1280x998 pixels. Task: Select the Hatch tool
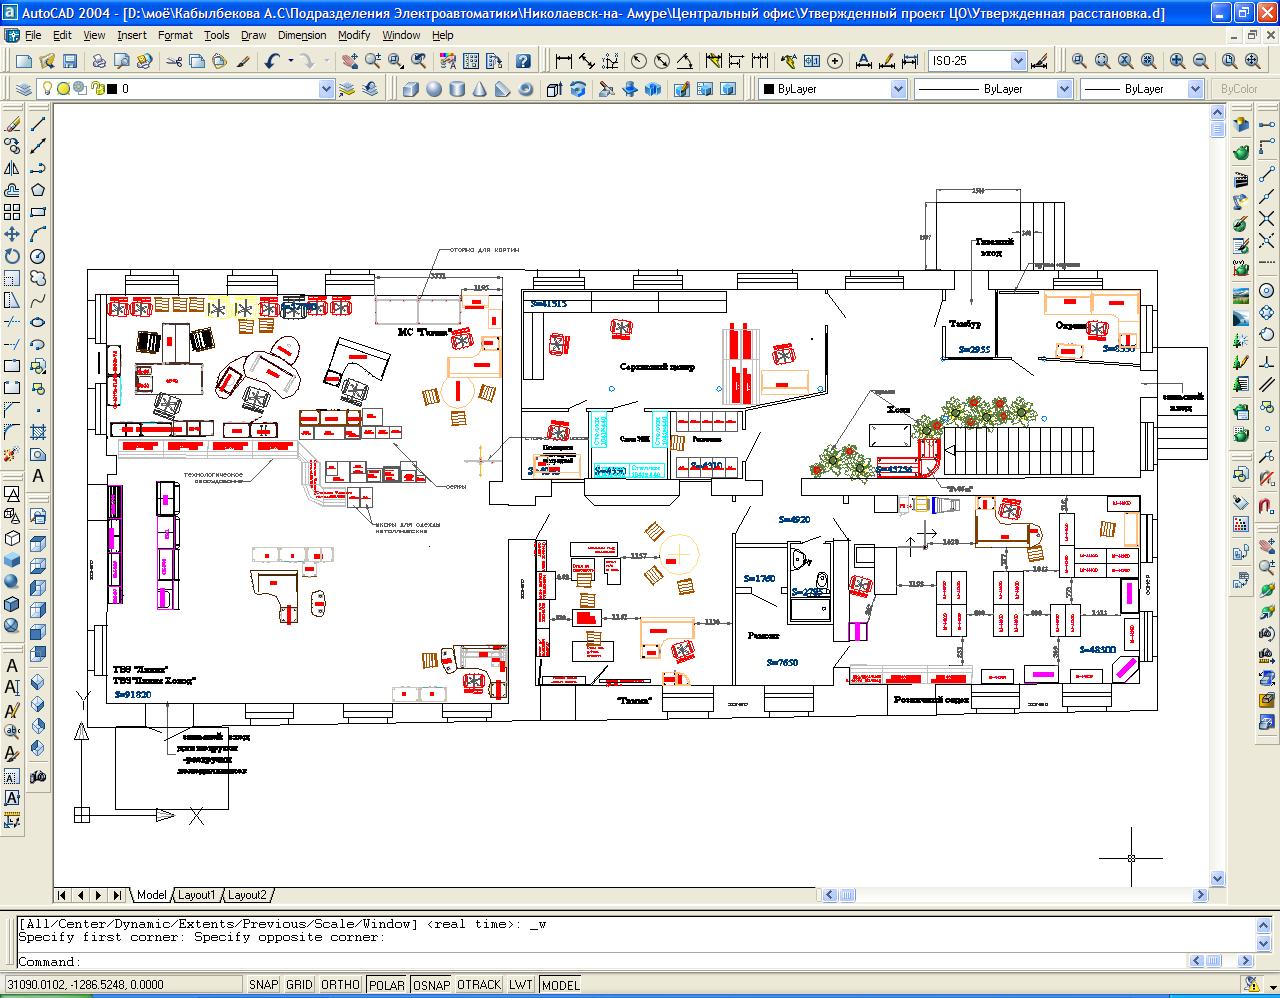38,432
